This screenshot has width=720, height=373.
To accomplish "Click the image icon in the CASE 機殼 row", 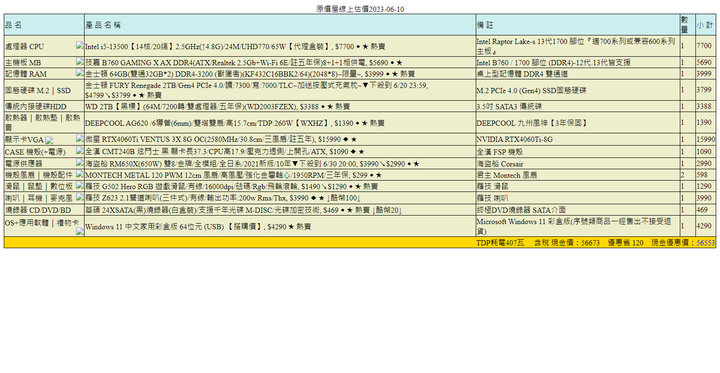I will 80,150.
